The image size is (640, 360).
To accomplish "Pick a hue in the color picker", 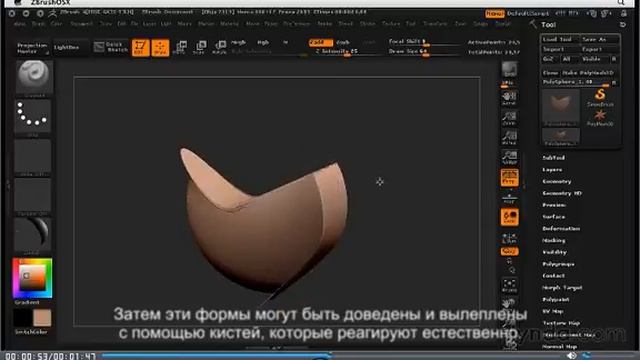I will [x=32, y=278].
